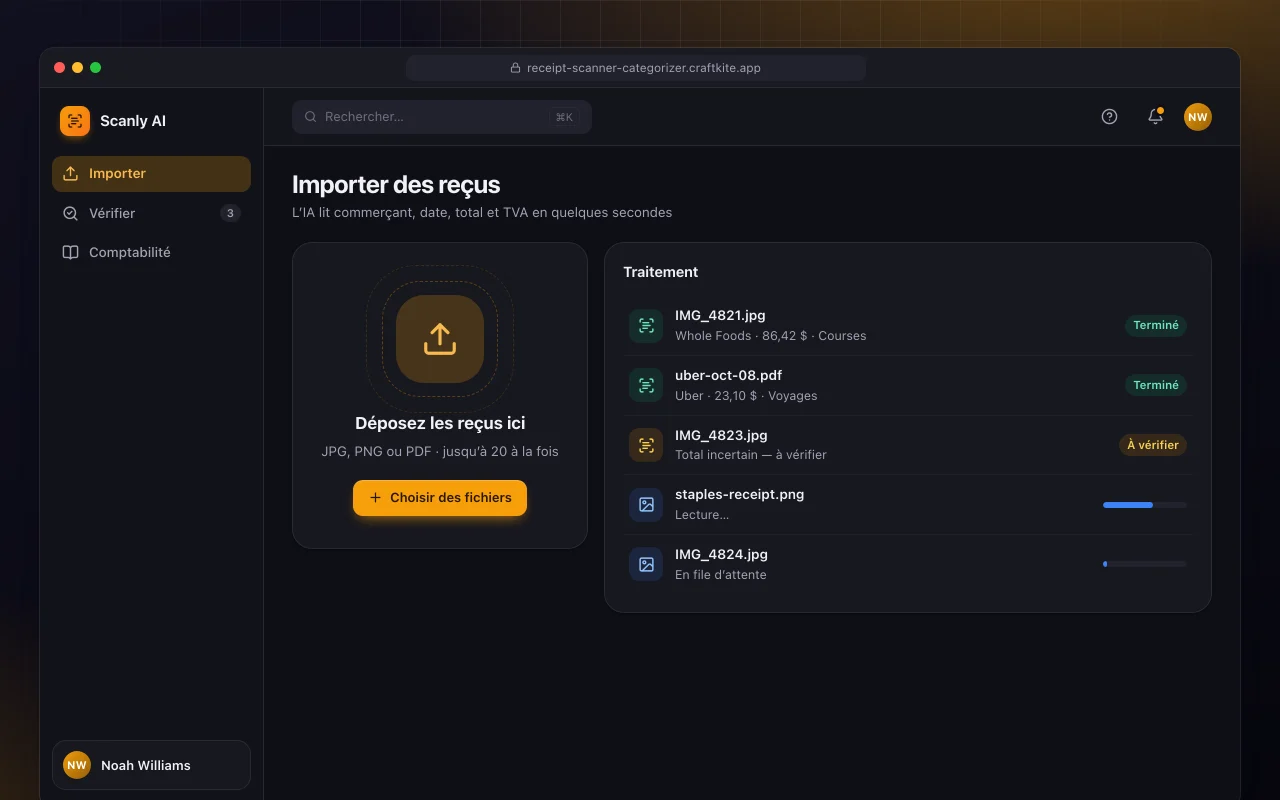Select file name staples-receipt.png
The height and width of the screenshot is (800, 1280).
click(739, 494)
